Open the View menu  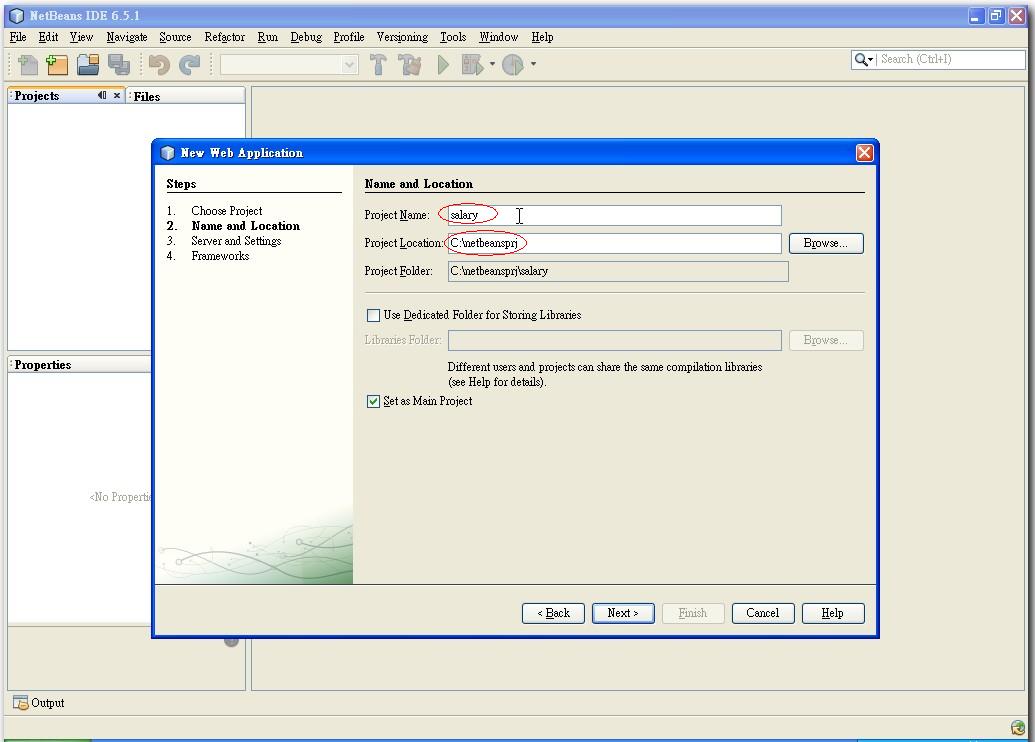click(x=81, y=37)
